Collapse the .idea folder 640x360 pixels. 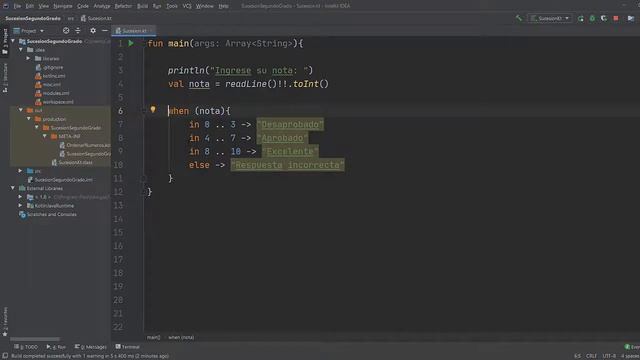click(21, 50)
